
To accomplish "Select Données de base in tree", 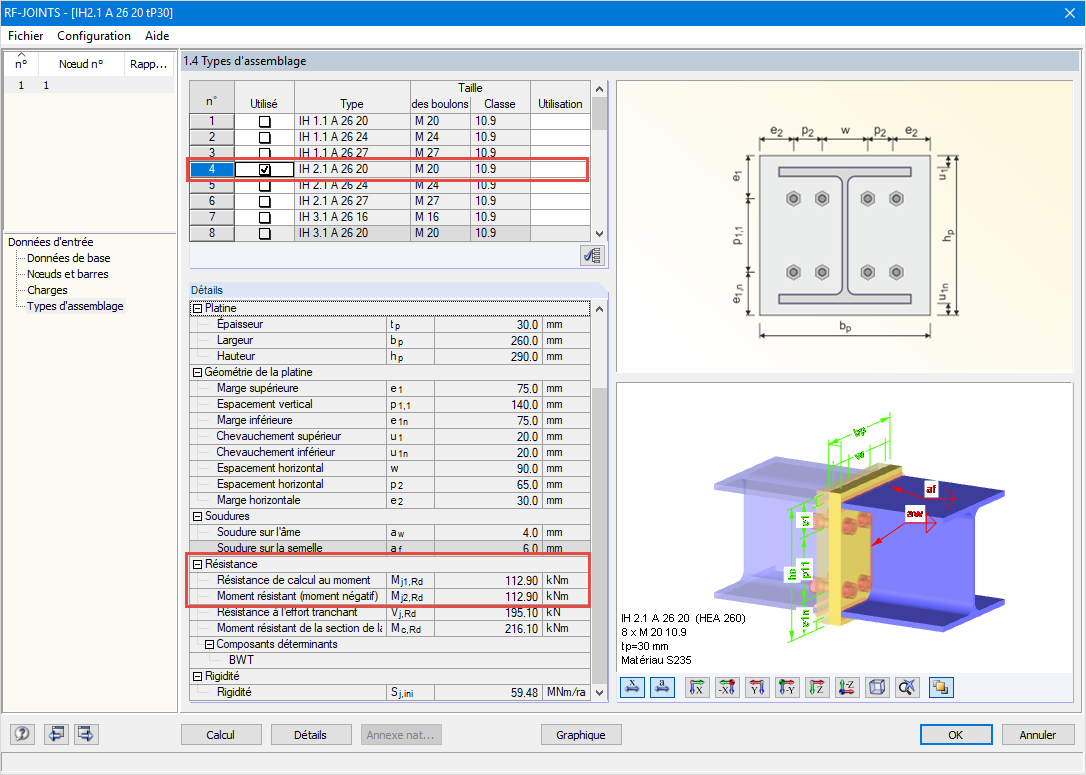I will pyautogui.click(x=69, y=258).
